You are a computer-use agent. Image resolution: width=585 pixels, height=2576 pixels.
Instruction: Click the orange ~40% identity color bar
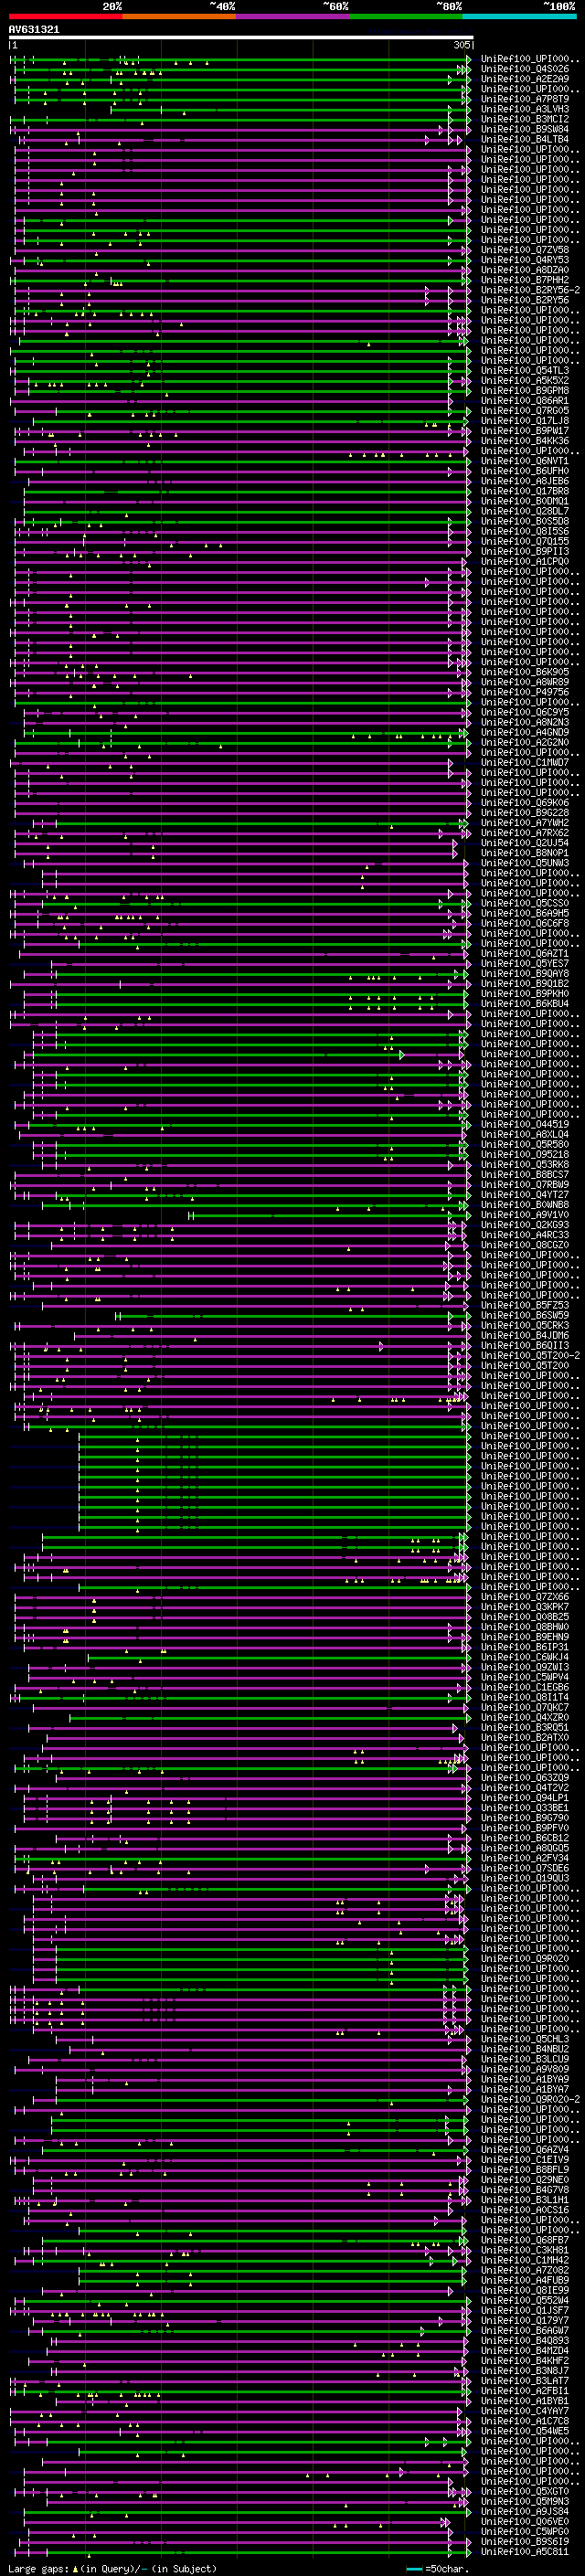tap(179, 16)
